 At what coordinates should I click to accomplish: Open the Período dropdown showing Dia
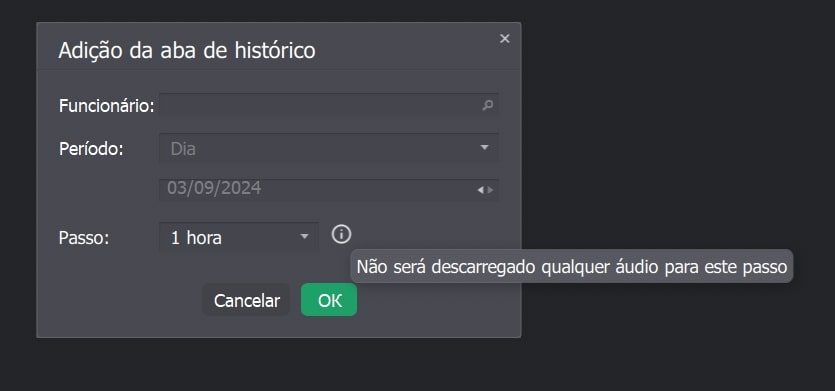(329, 148)
